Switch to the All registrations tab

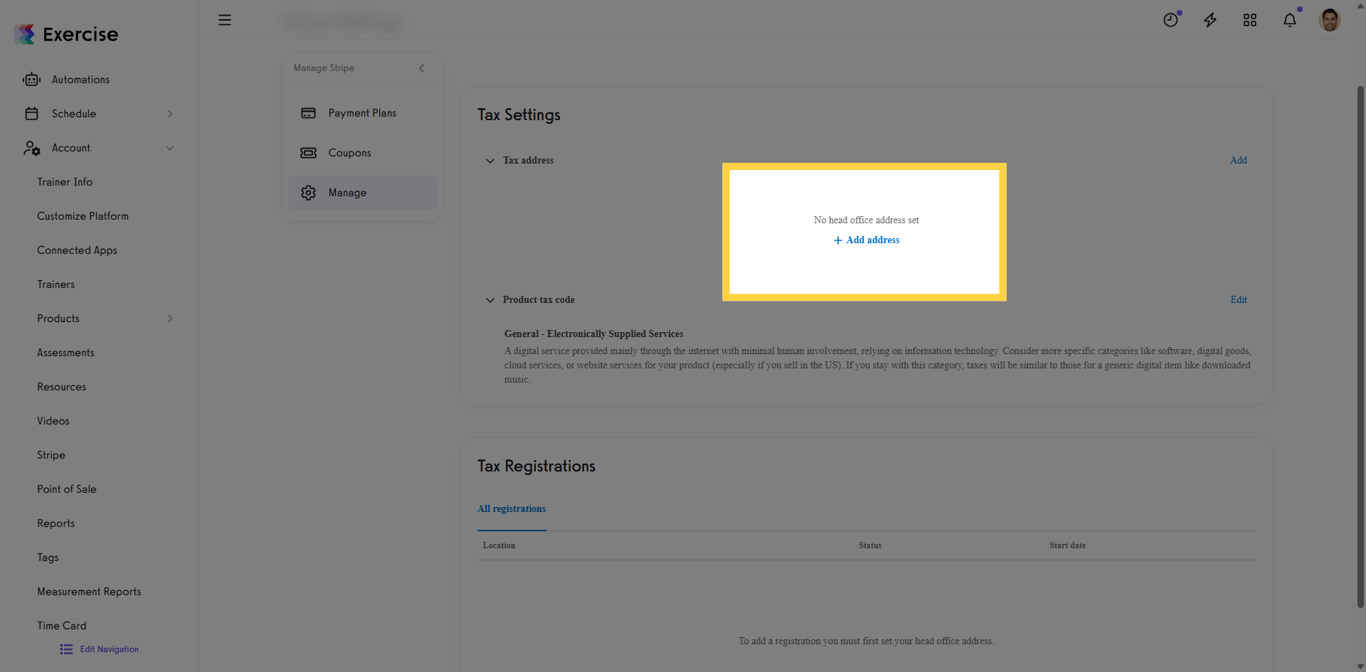511,508
